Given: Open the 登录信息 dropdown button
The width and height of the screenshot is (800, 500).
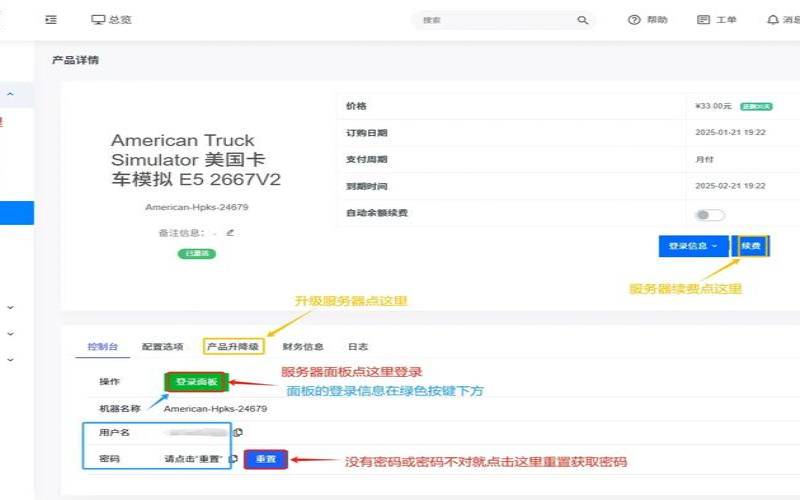Looking at the screenshot, I should click(693, 246).
